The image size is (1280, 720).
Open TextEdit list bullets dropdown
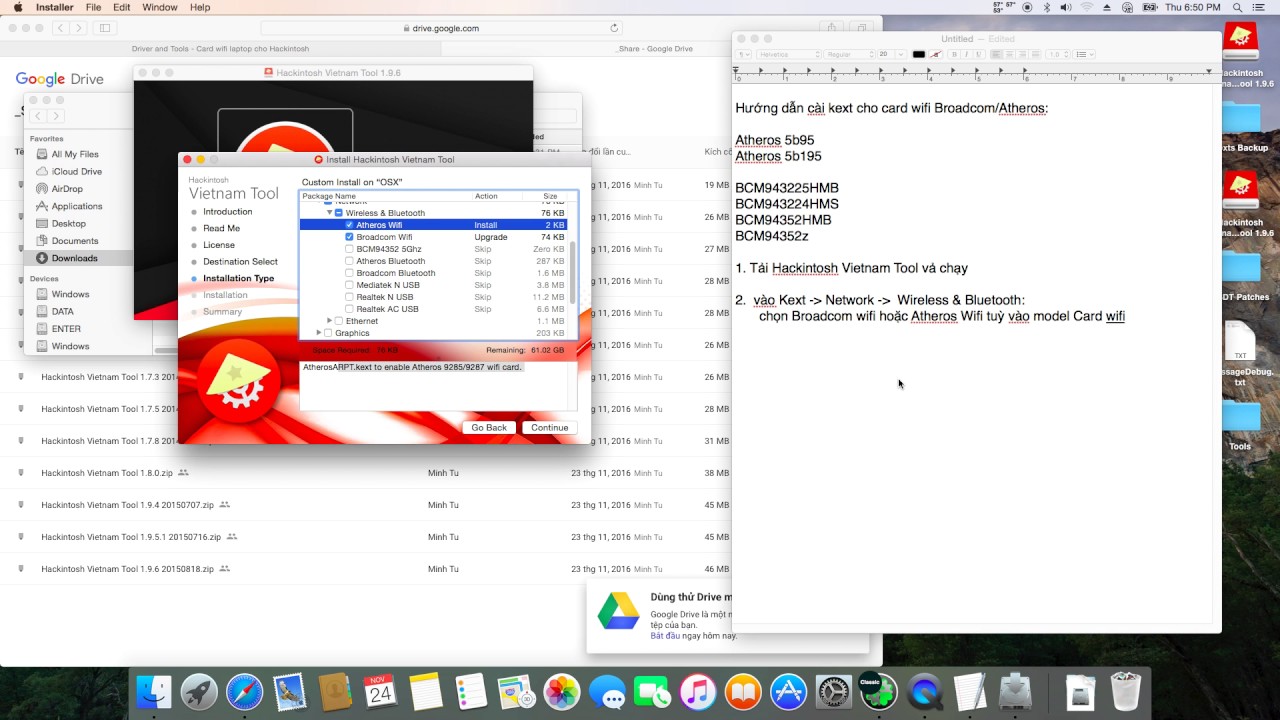coord(1085,54)
